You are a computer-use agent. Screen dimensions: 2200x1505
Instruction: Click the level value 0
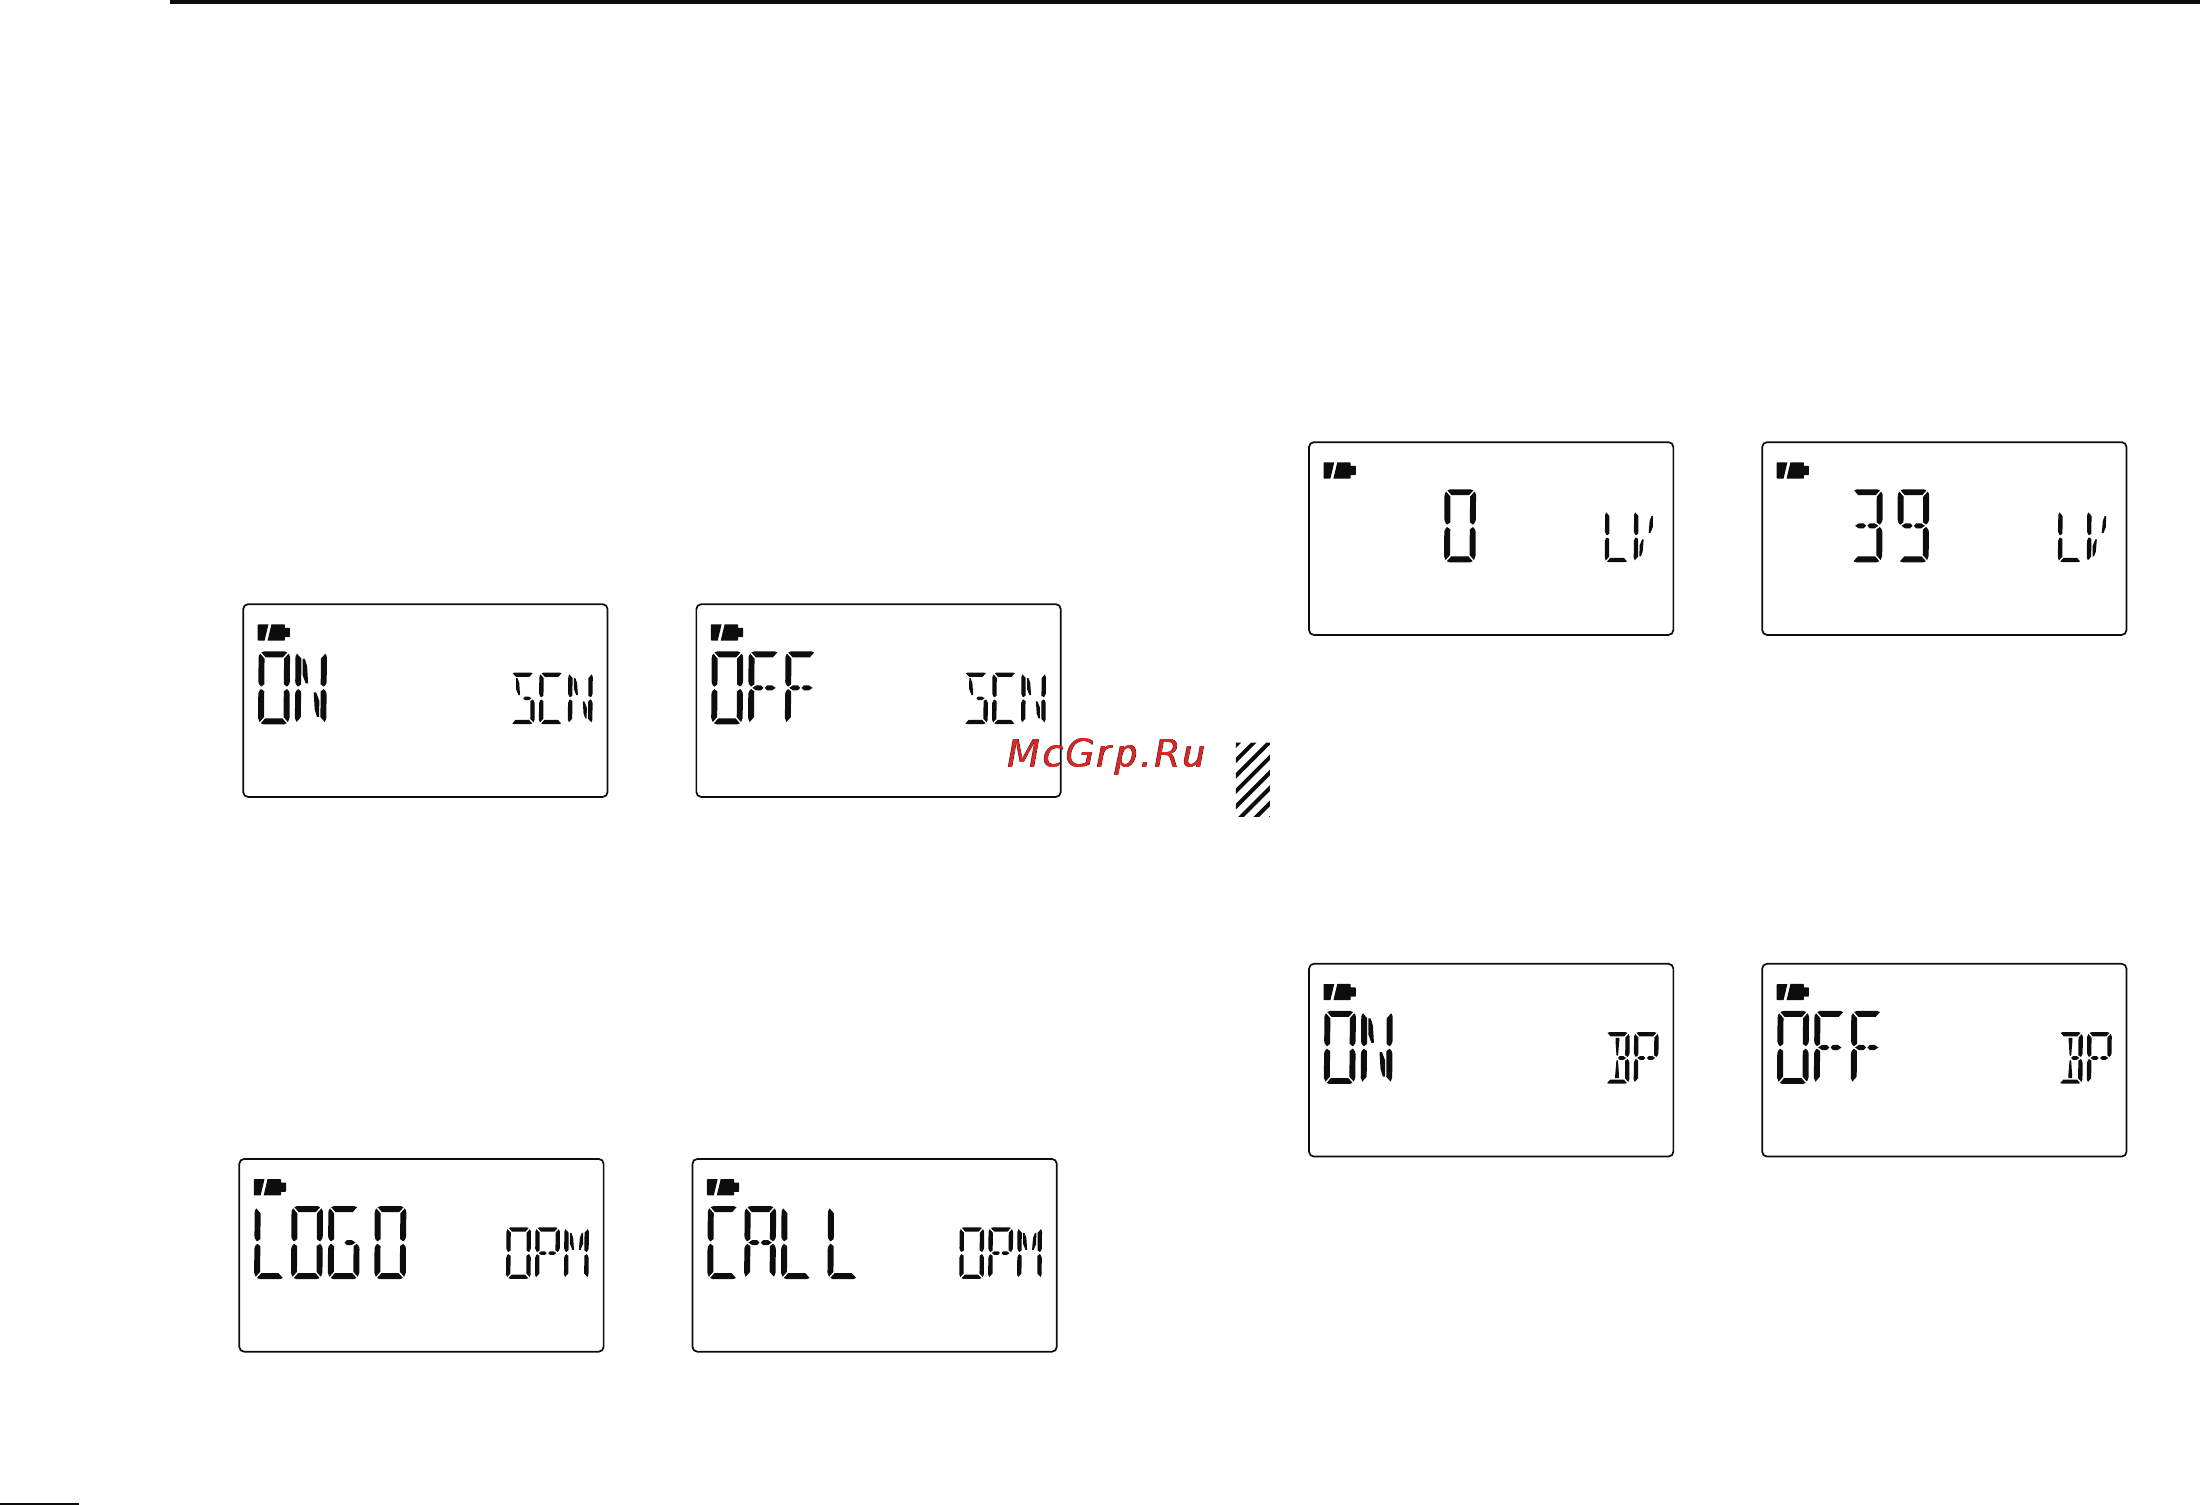1460,525
